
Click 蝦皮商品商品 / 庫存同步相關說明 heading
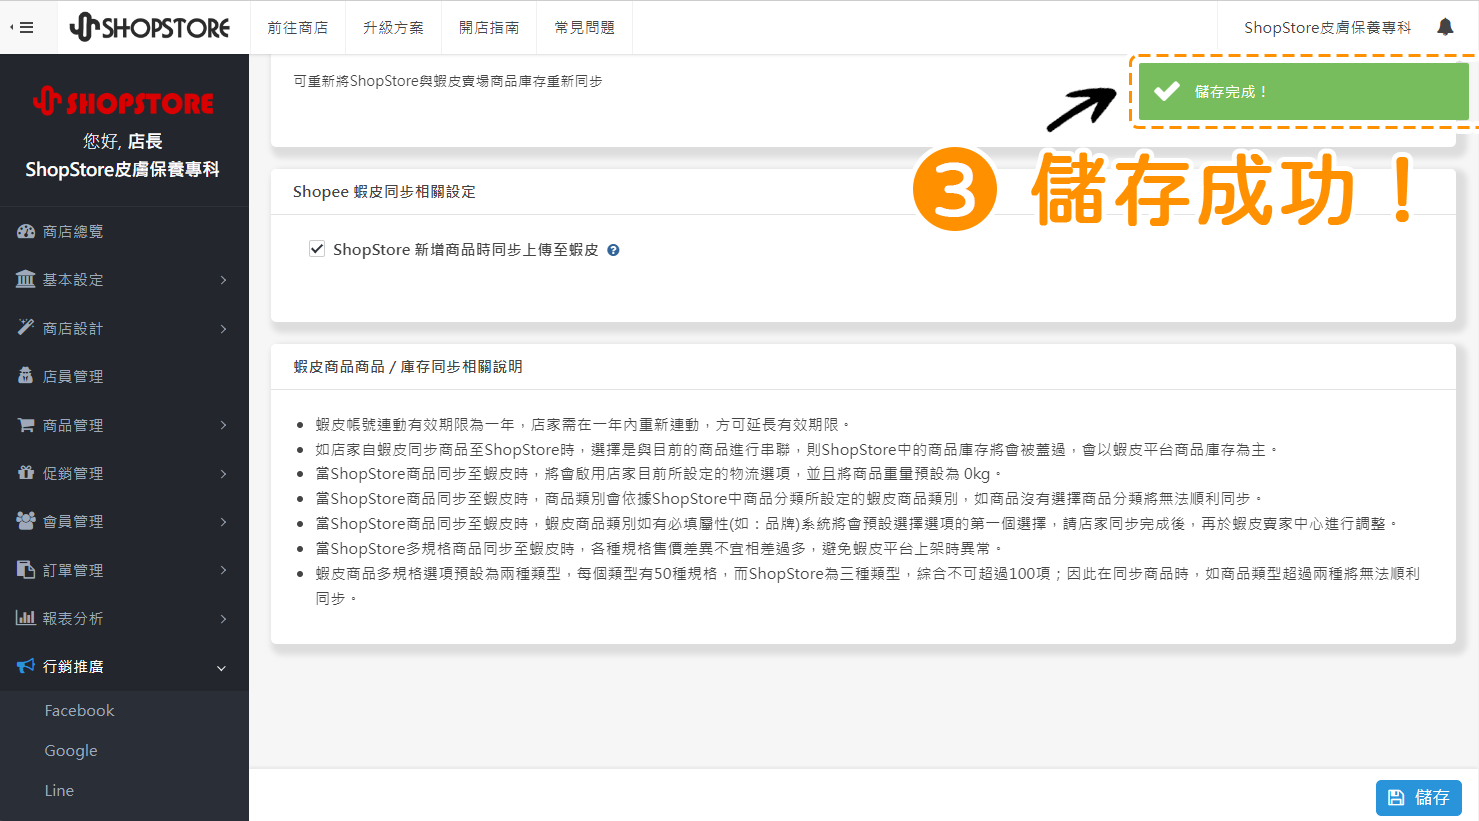pyautogui.click(x=408, y=366)
